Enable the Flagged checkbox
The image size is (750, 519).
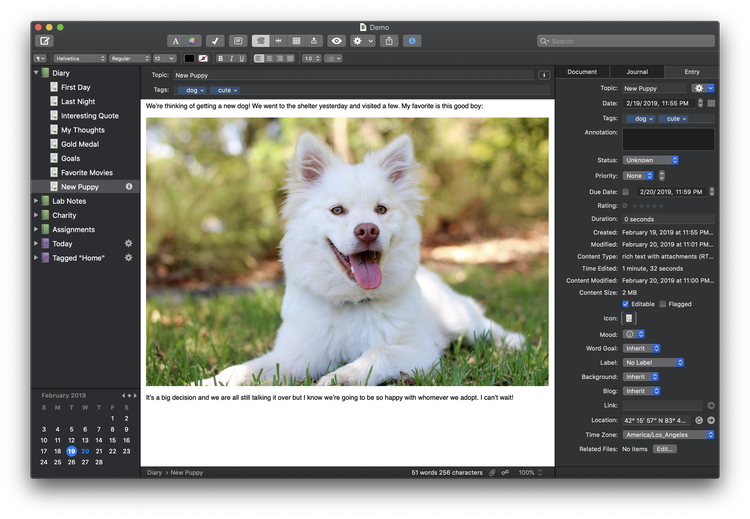[x=662, y=304]
